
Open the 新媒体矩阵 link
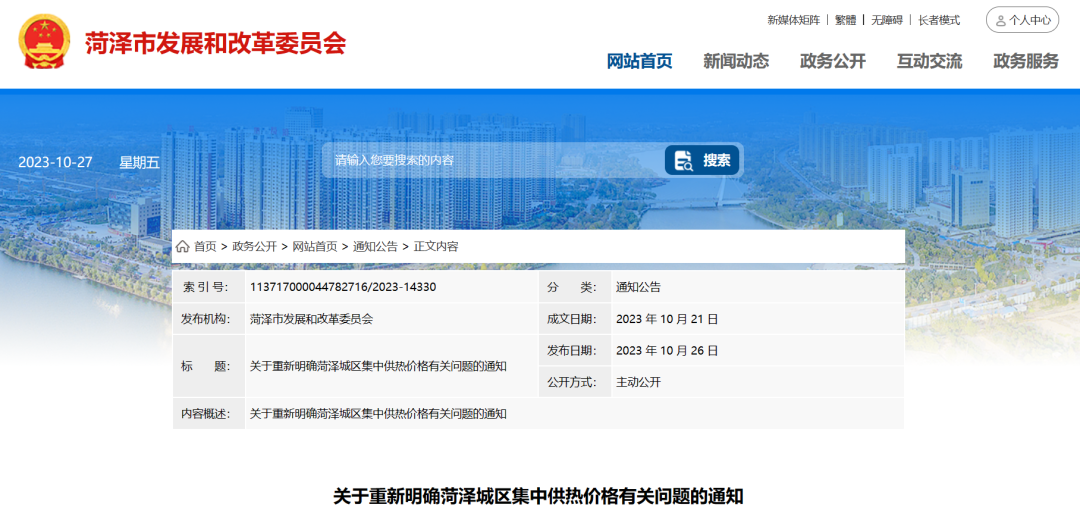click(x=793, y=20)
